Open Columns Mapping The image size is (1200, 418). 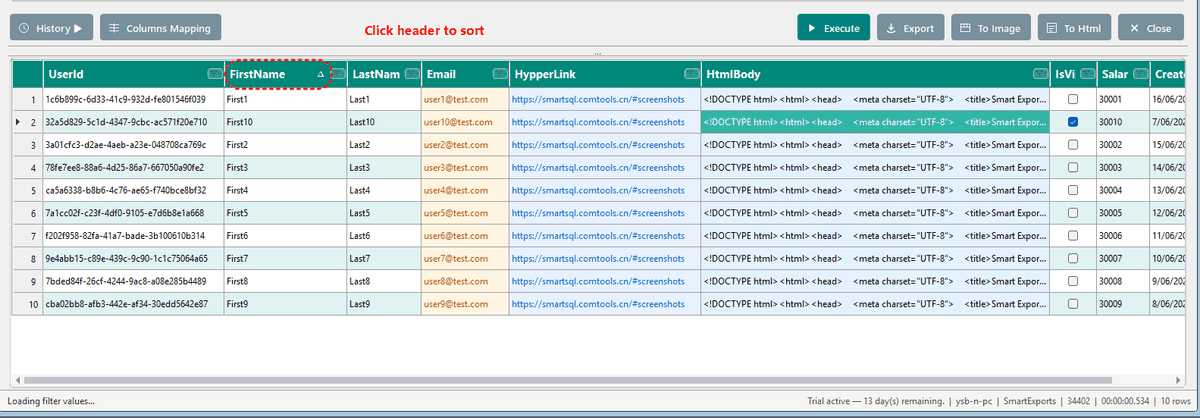coord(160,28)
